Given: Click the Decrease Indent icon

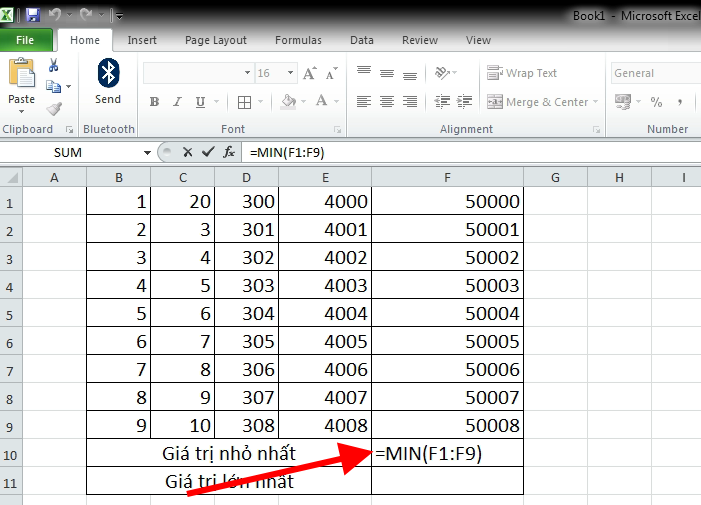Looking at the screenshot, I should tap(442, 102).
